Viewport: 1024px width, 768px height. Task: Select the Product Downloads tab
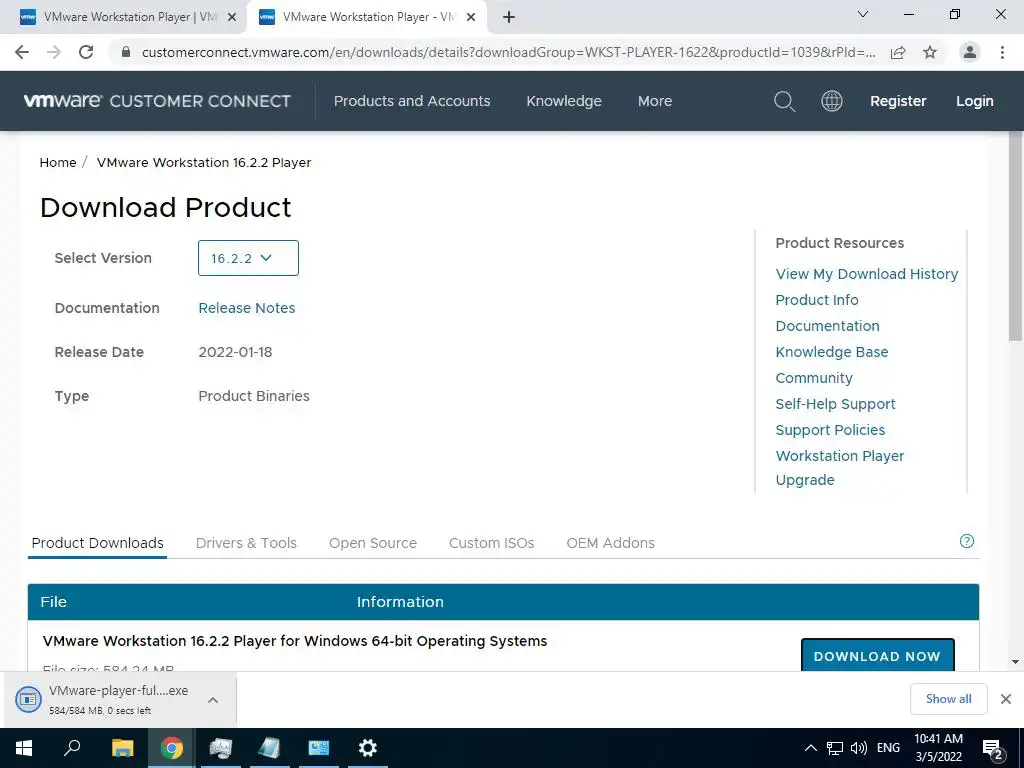[97, 543]
